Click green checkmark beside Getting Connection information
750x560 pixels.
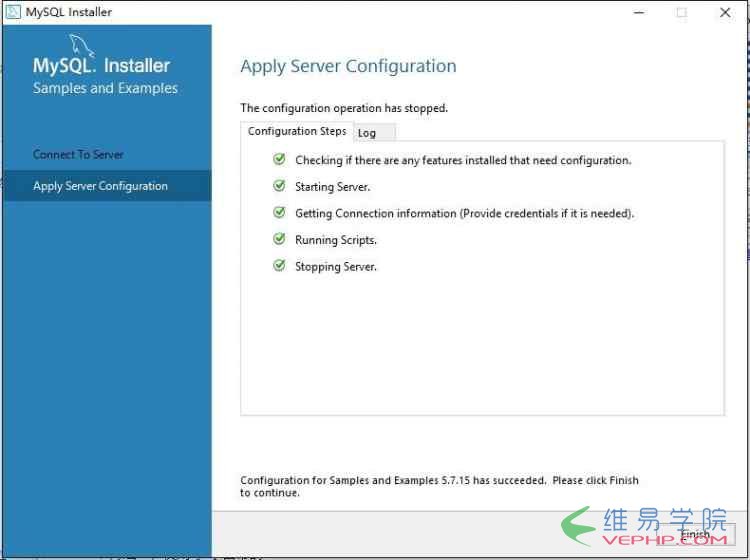pos(279,212)
